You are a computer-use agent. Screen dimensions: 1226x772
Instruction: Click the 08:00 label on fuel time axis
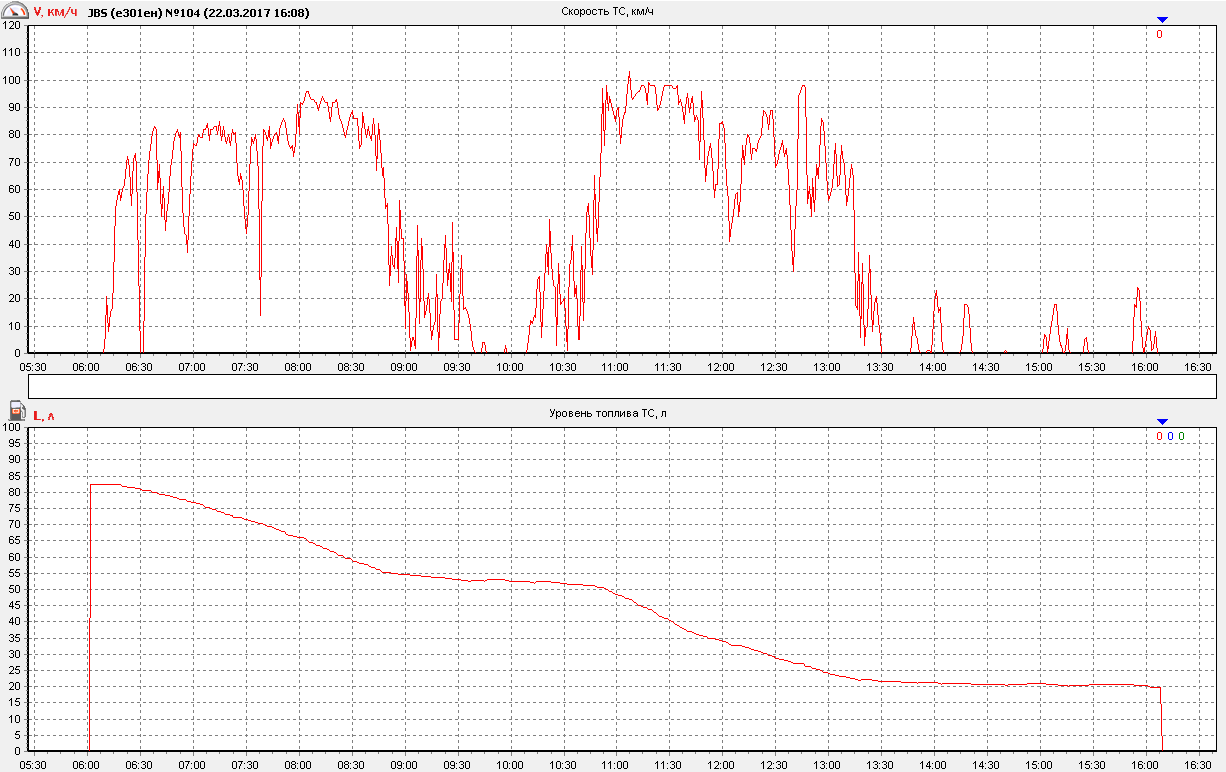[x=298, y=765]
